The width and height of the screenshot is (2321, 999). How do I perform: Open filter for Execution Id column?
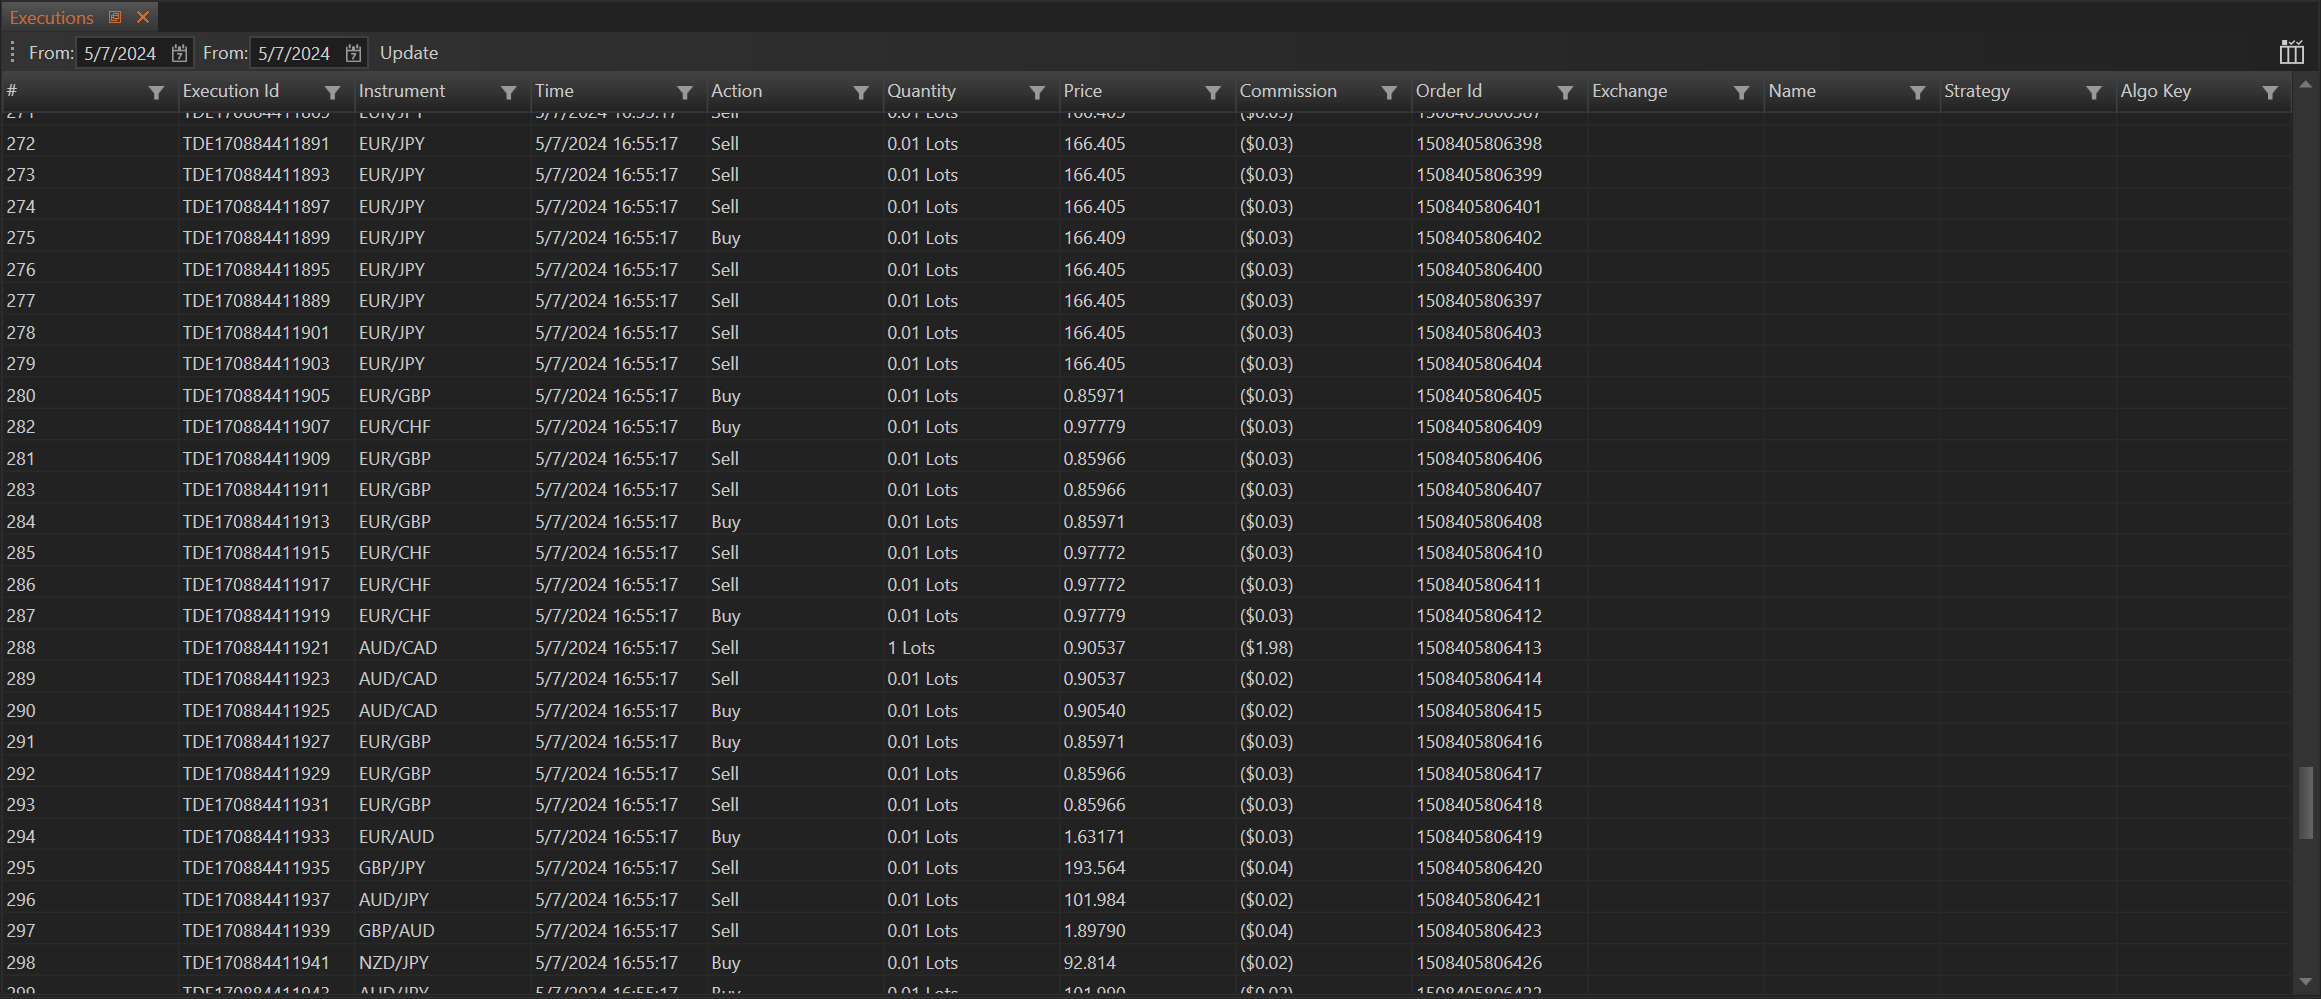point(332,93)
